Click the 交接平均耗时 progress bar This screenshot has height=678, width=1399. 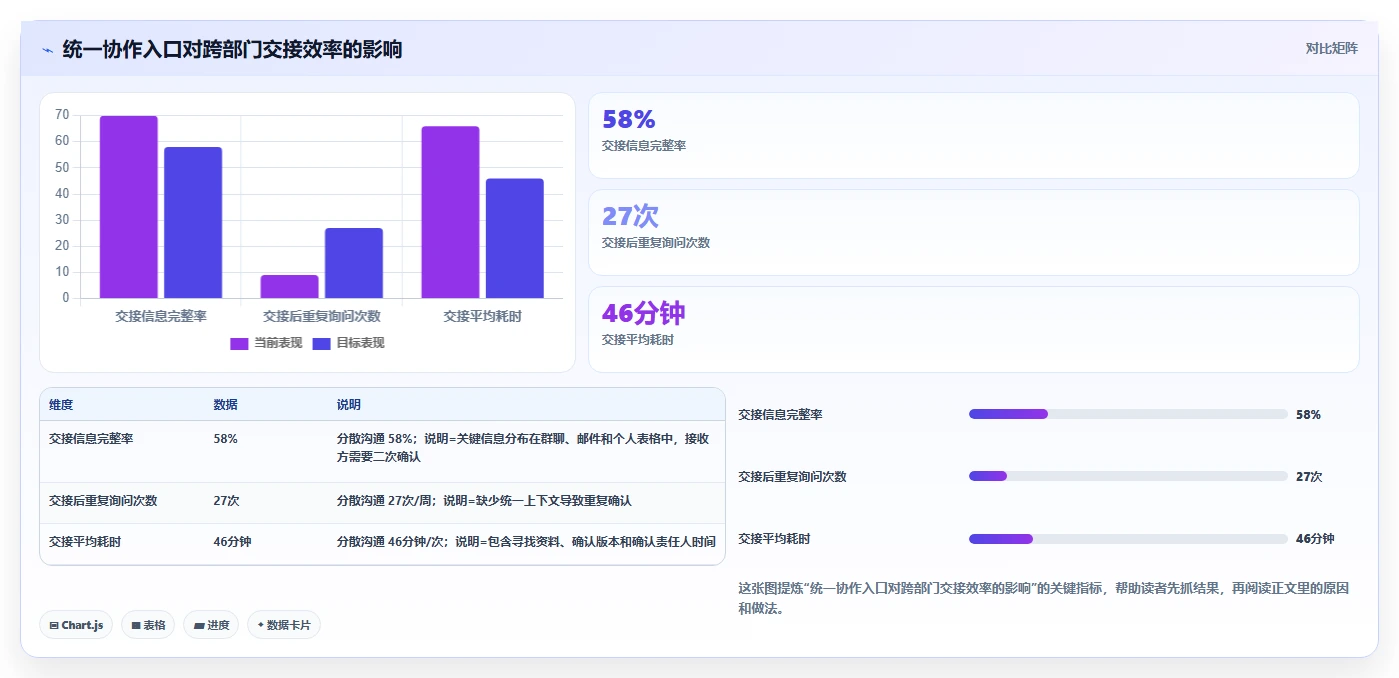pos(1128,539)
